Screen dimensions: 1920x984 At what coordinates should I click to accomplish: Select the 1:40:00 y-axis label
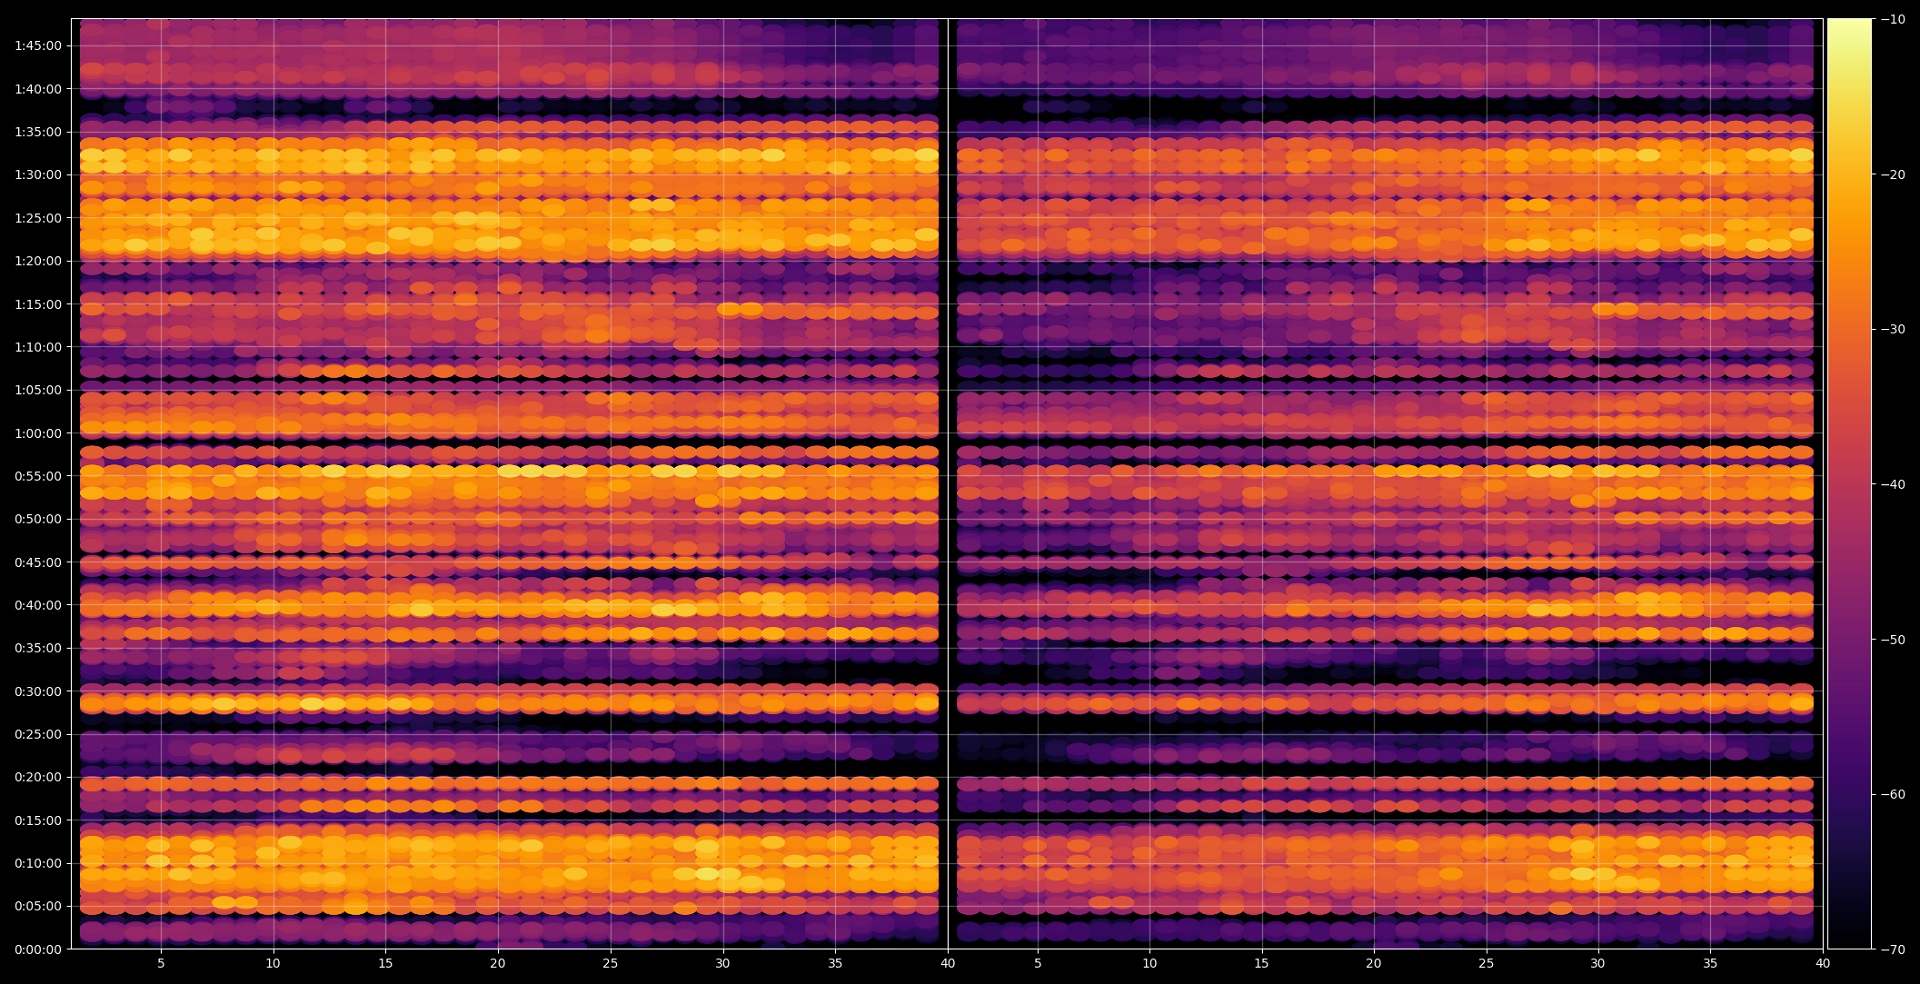tap(38, 89)
